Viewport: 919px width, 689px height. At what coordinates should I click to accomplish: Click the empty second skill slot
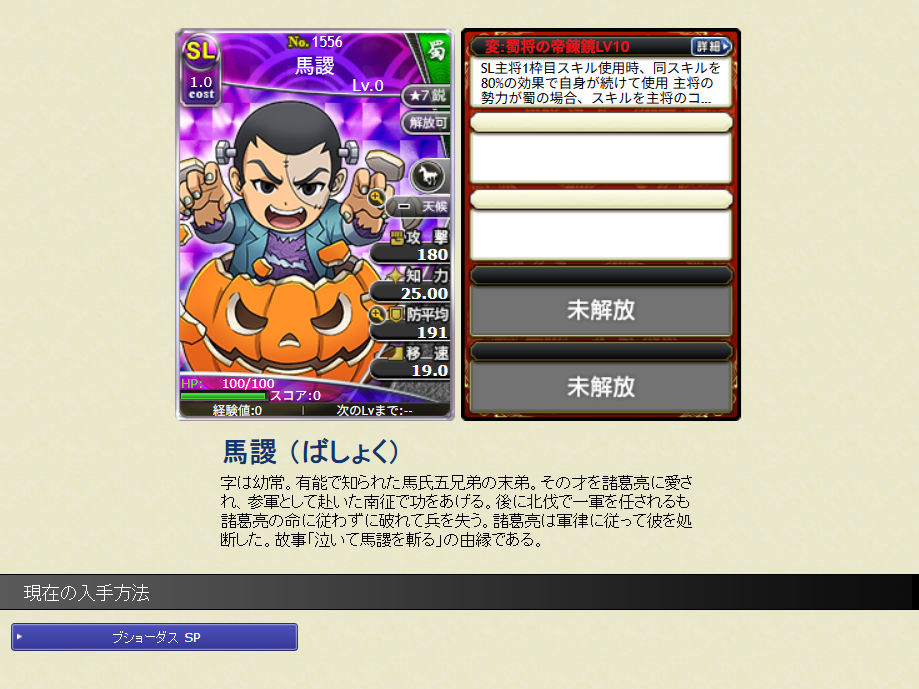[x=601, y=158]
